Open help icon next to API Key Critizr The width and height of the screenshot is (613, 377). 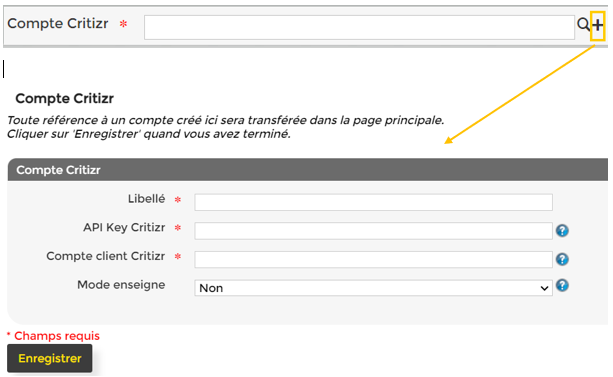tap(562, 231)
